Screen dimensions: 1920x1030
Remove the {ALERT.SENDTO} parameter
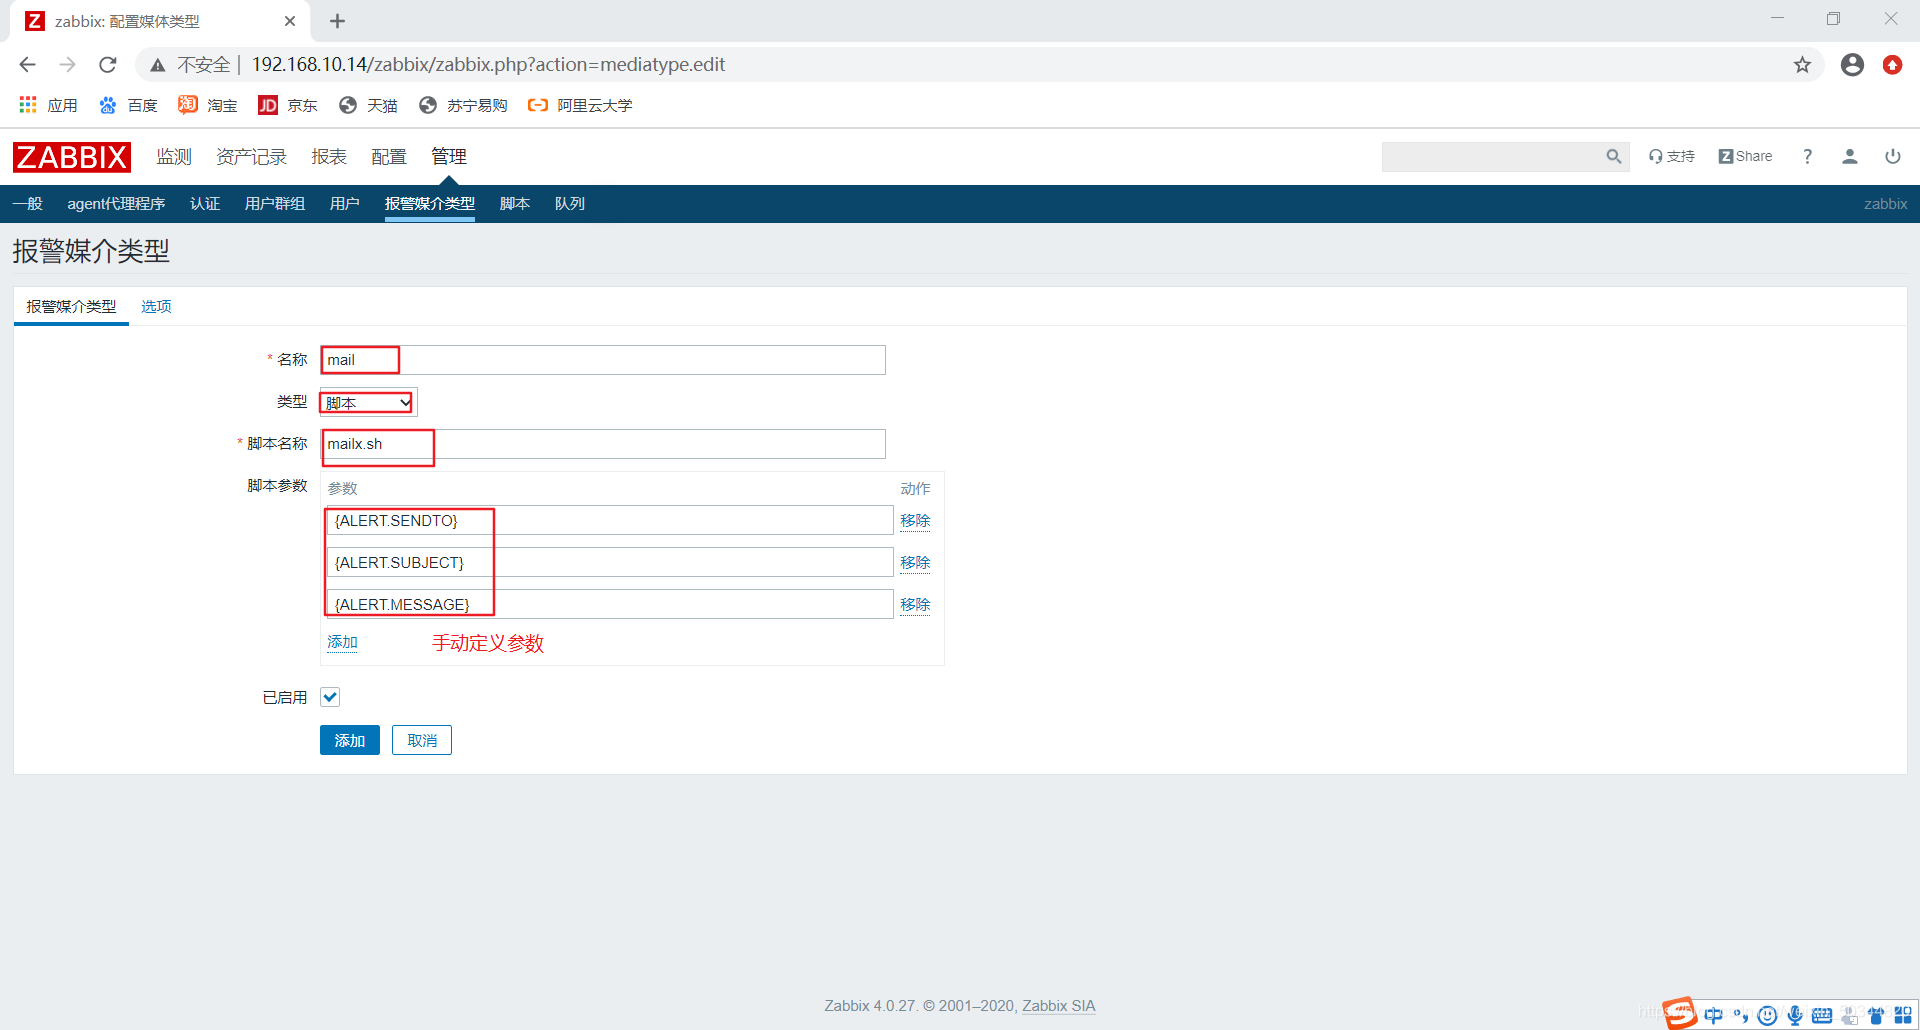point(915,521)
